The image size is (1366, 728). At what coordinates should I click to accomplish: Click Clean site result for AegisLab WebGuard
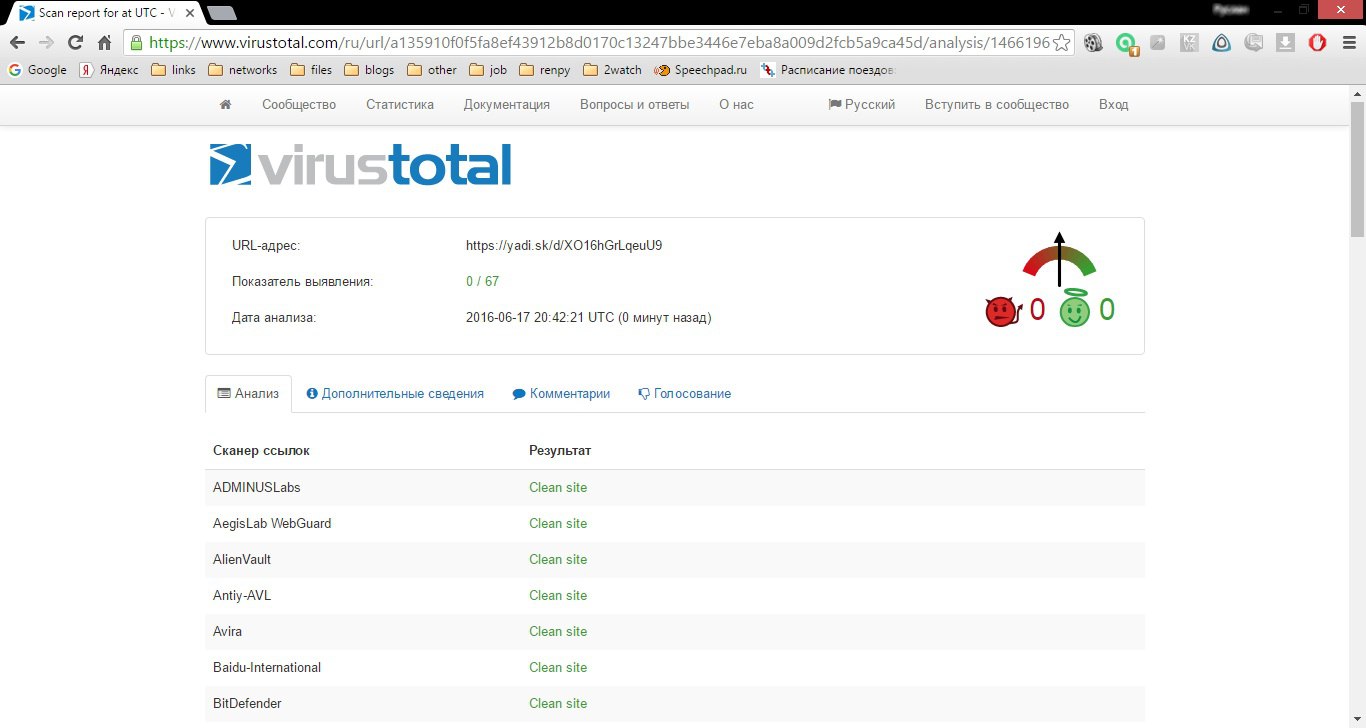pos(558,523)
